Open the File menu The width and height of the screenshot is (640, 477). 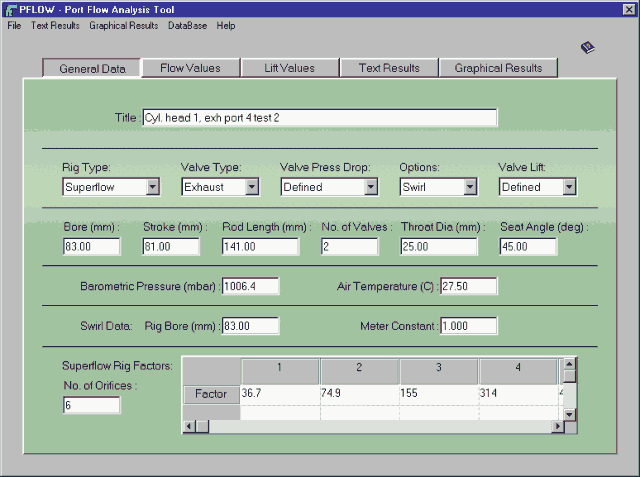(x=14, y=26)
